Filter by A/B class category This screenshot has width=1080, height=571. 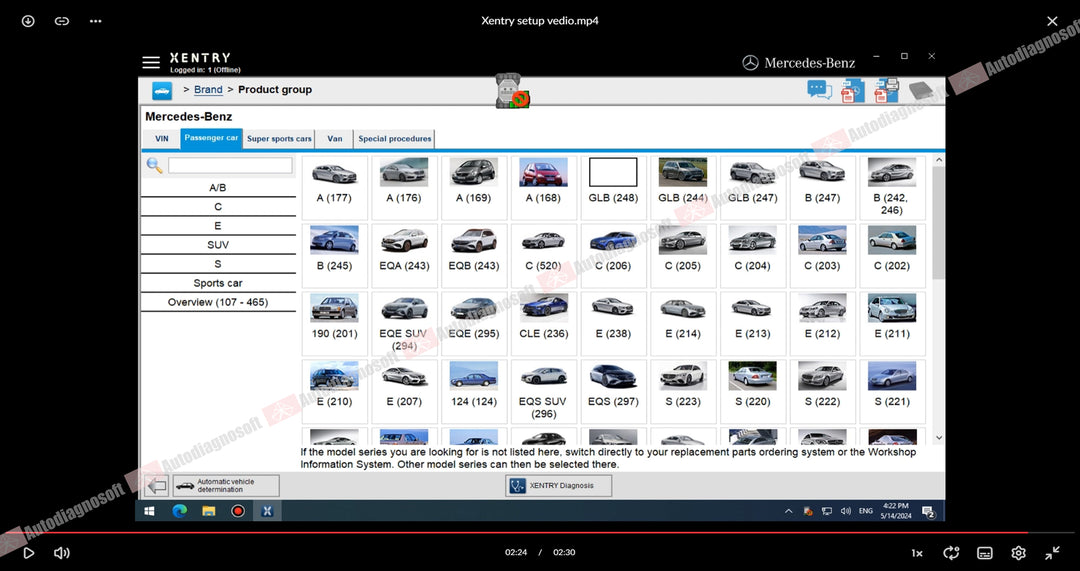[x=218, y=187]
